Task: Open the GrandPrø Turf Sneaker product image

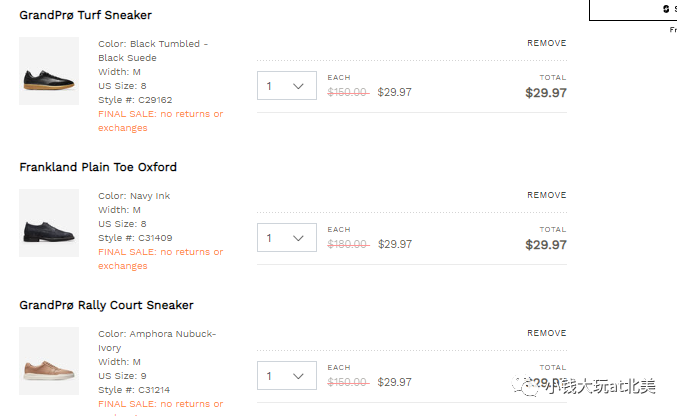Action: point(49,71)
